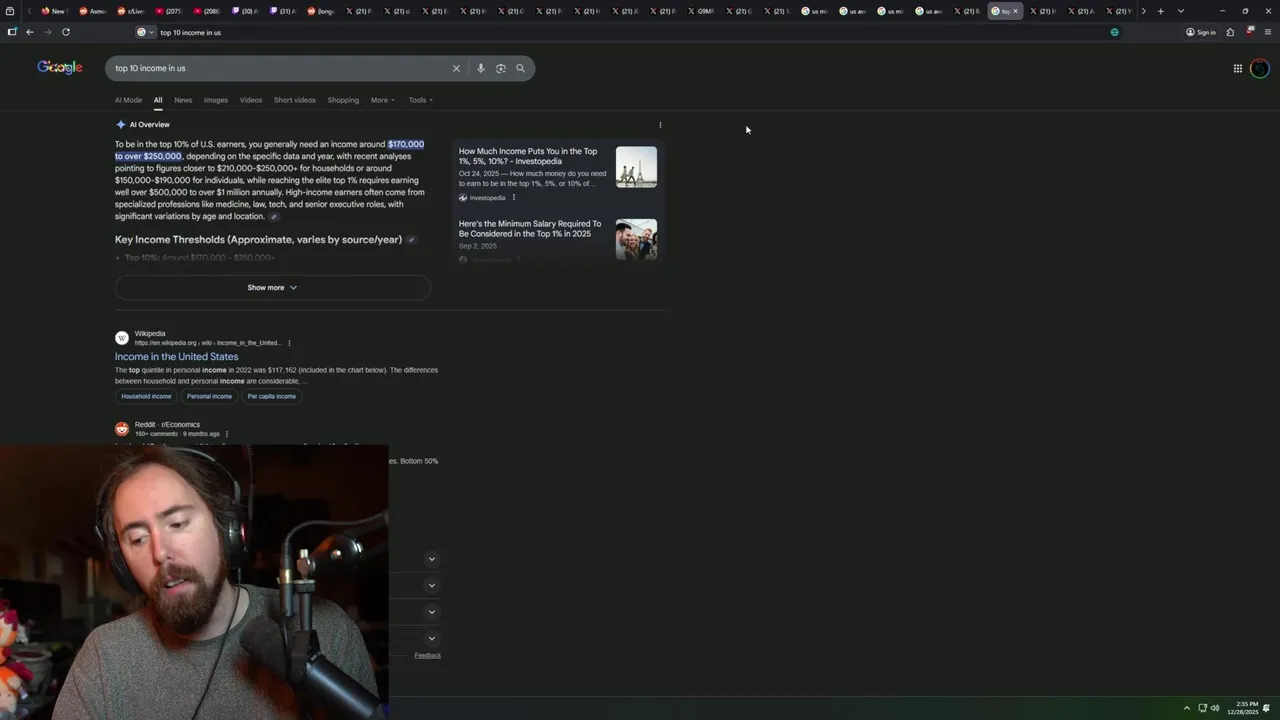
Task: Open Google Lens image search
Action: coord(501,68)
